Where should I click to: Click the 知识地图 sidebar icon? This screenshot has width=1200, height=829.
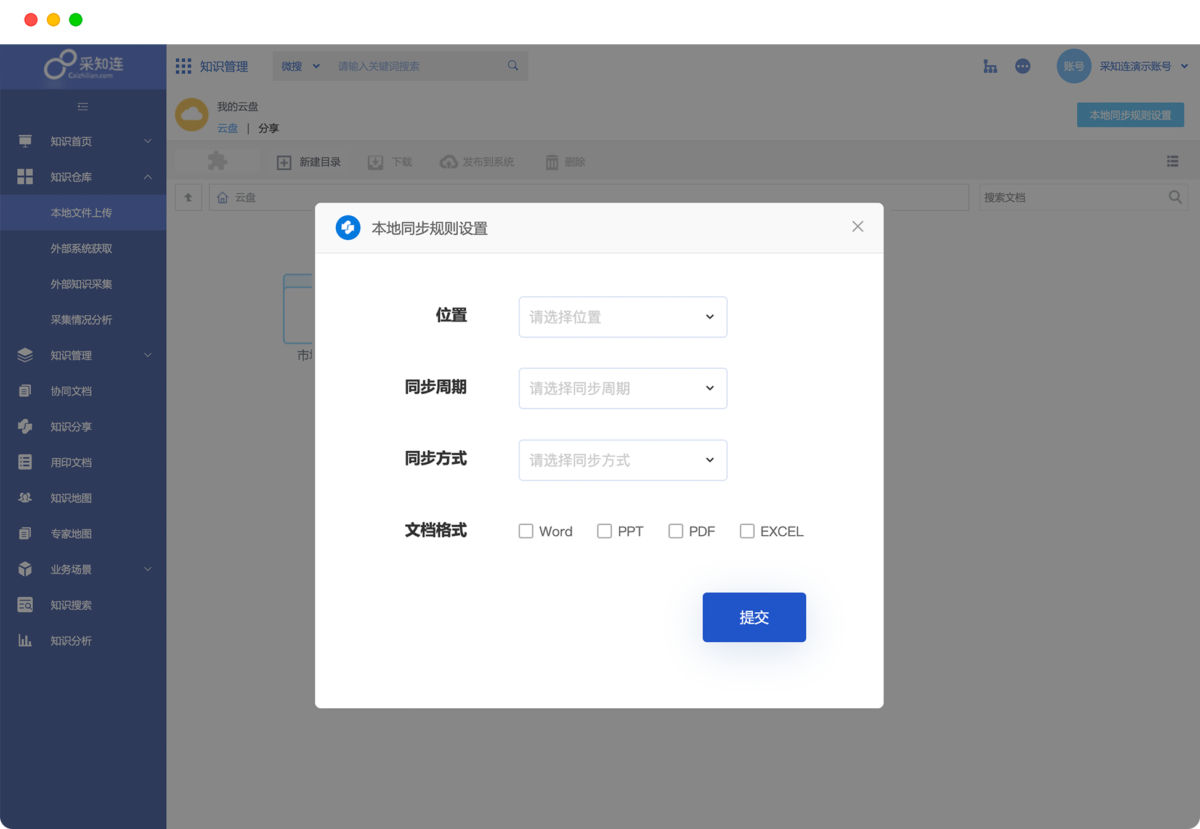(25, 498)
